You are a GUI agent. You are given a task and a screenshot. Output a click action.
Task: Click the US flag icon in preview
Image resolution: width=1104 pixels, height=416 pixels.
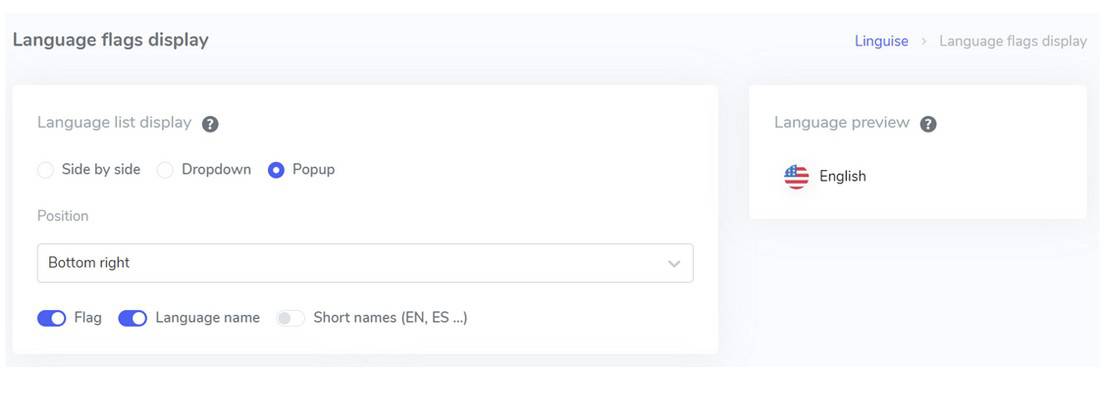(x=796, y=177)
